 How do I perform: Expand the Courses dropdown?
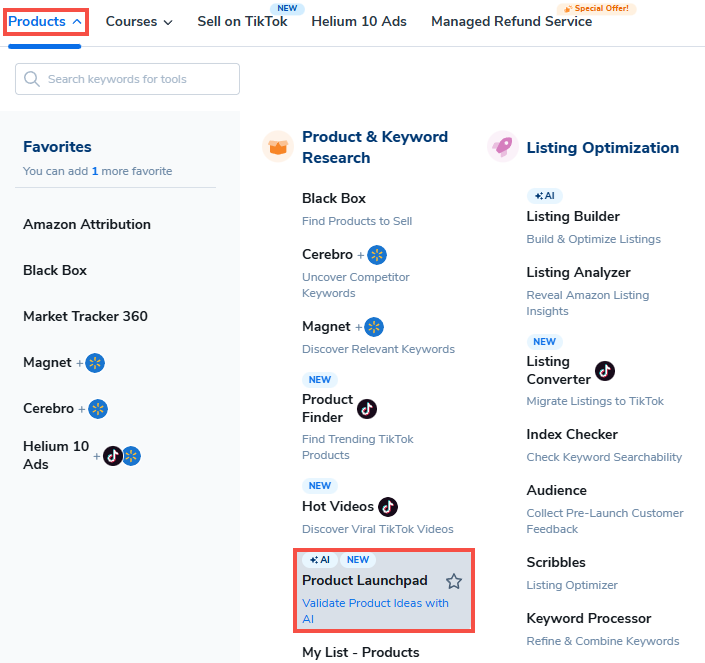[139, 21]
